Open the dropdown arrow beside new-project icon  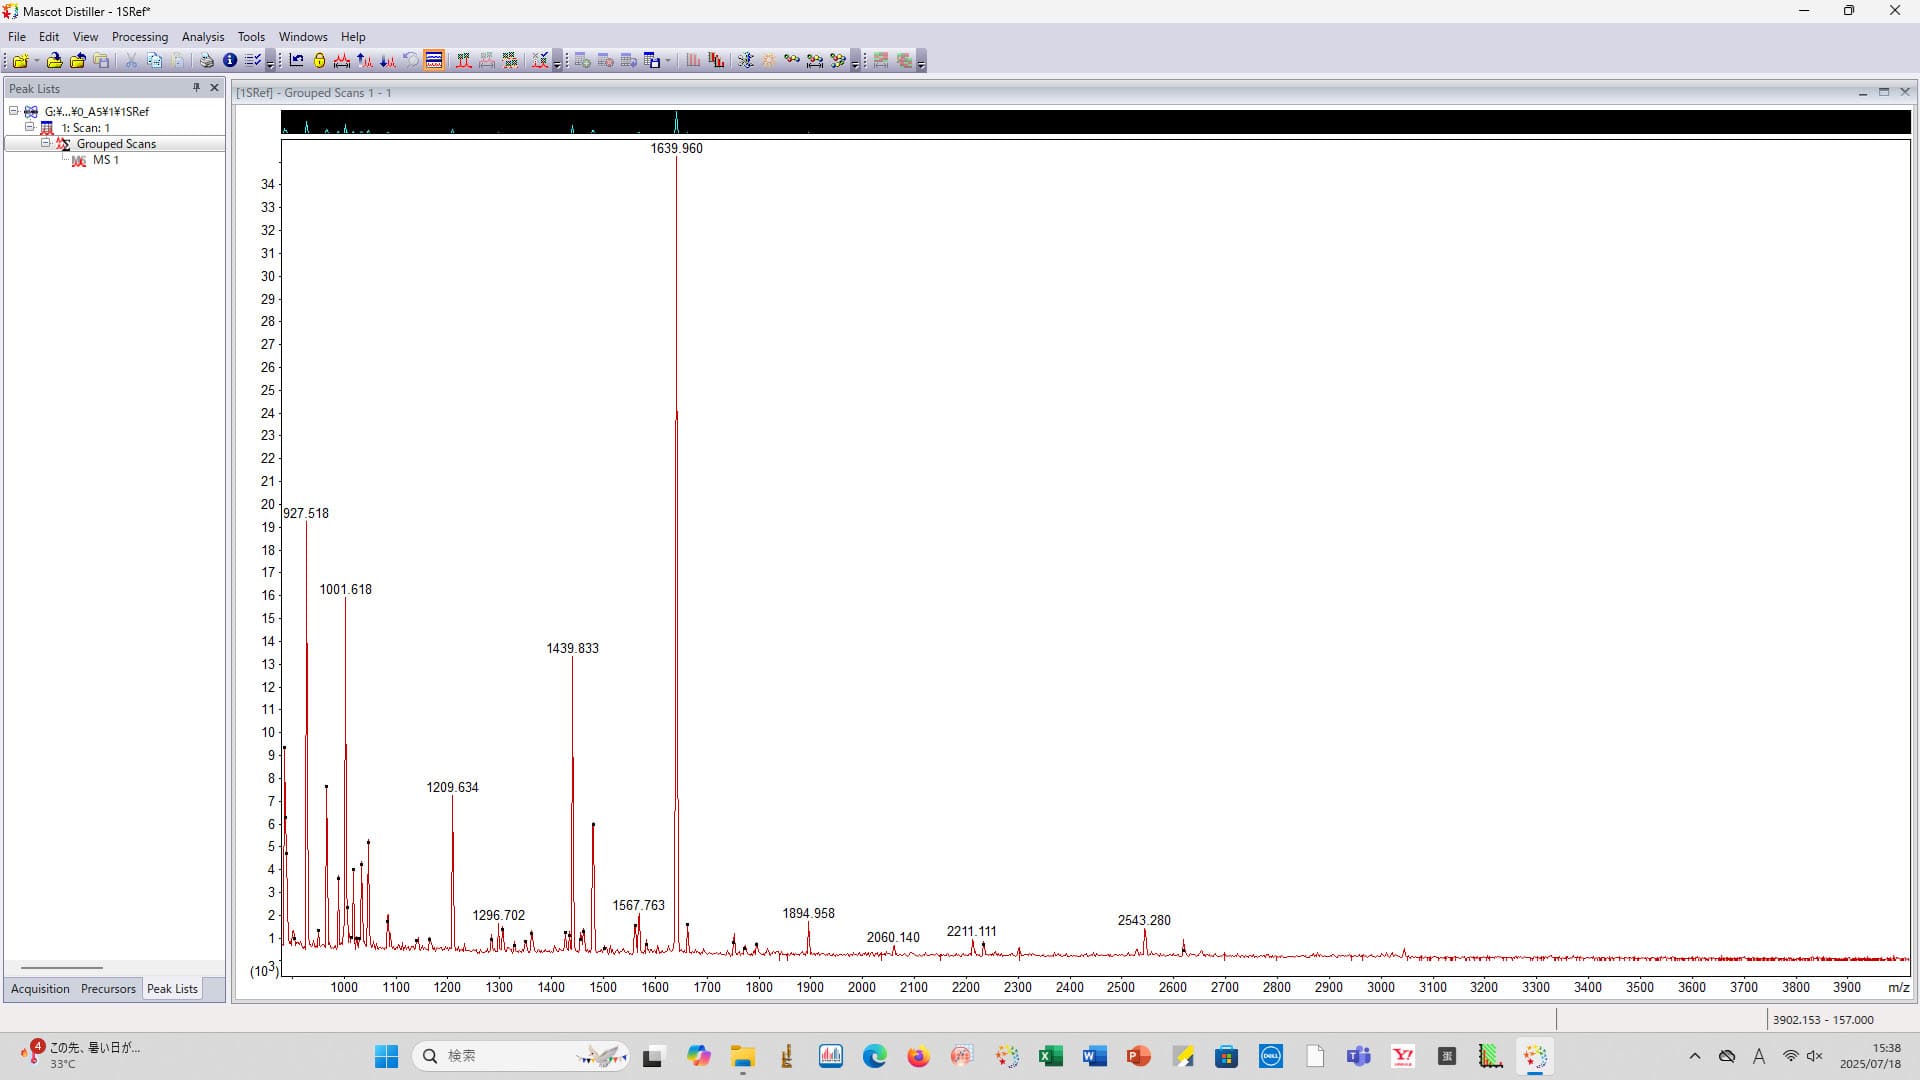point(37,61)
